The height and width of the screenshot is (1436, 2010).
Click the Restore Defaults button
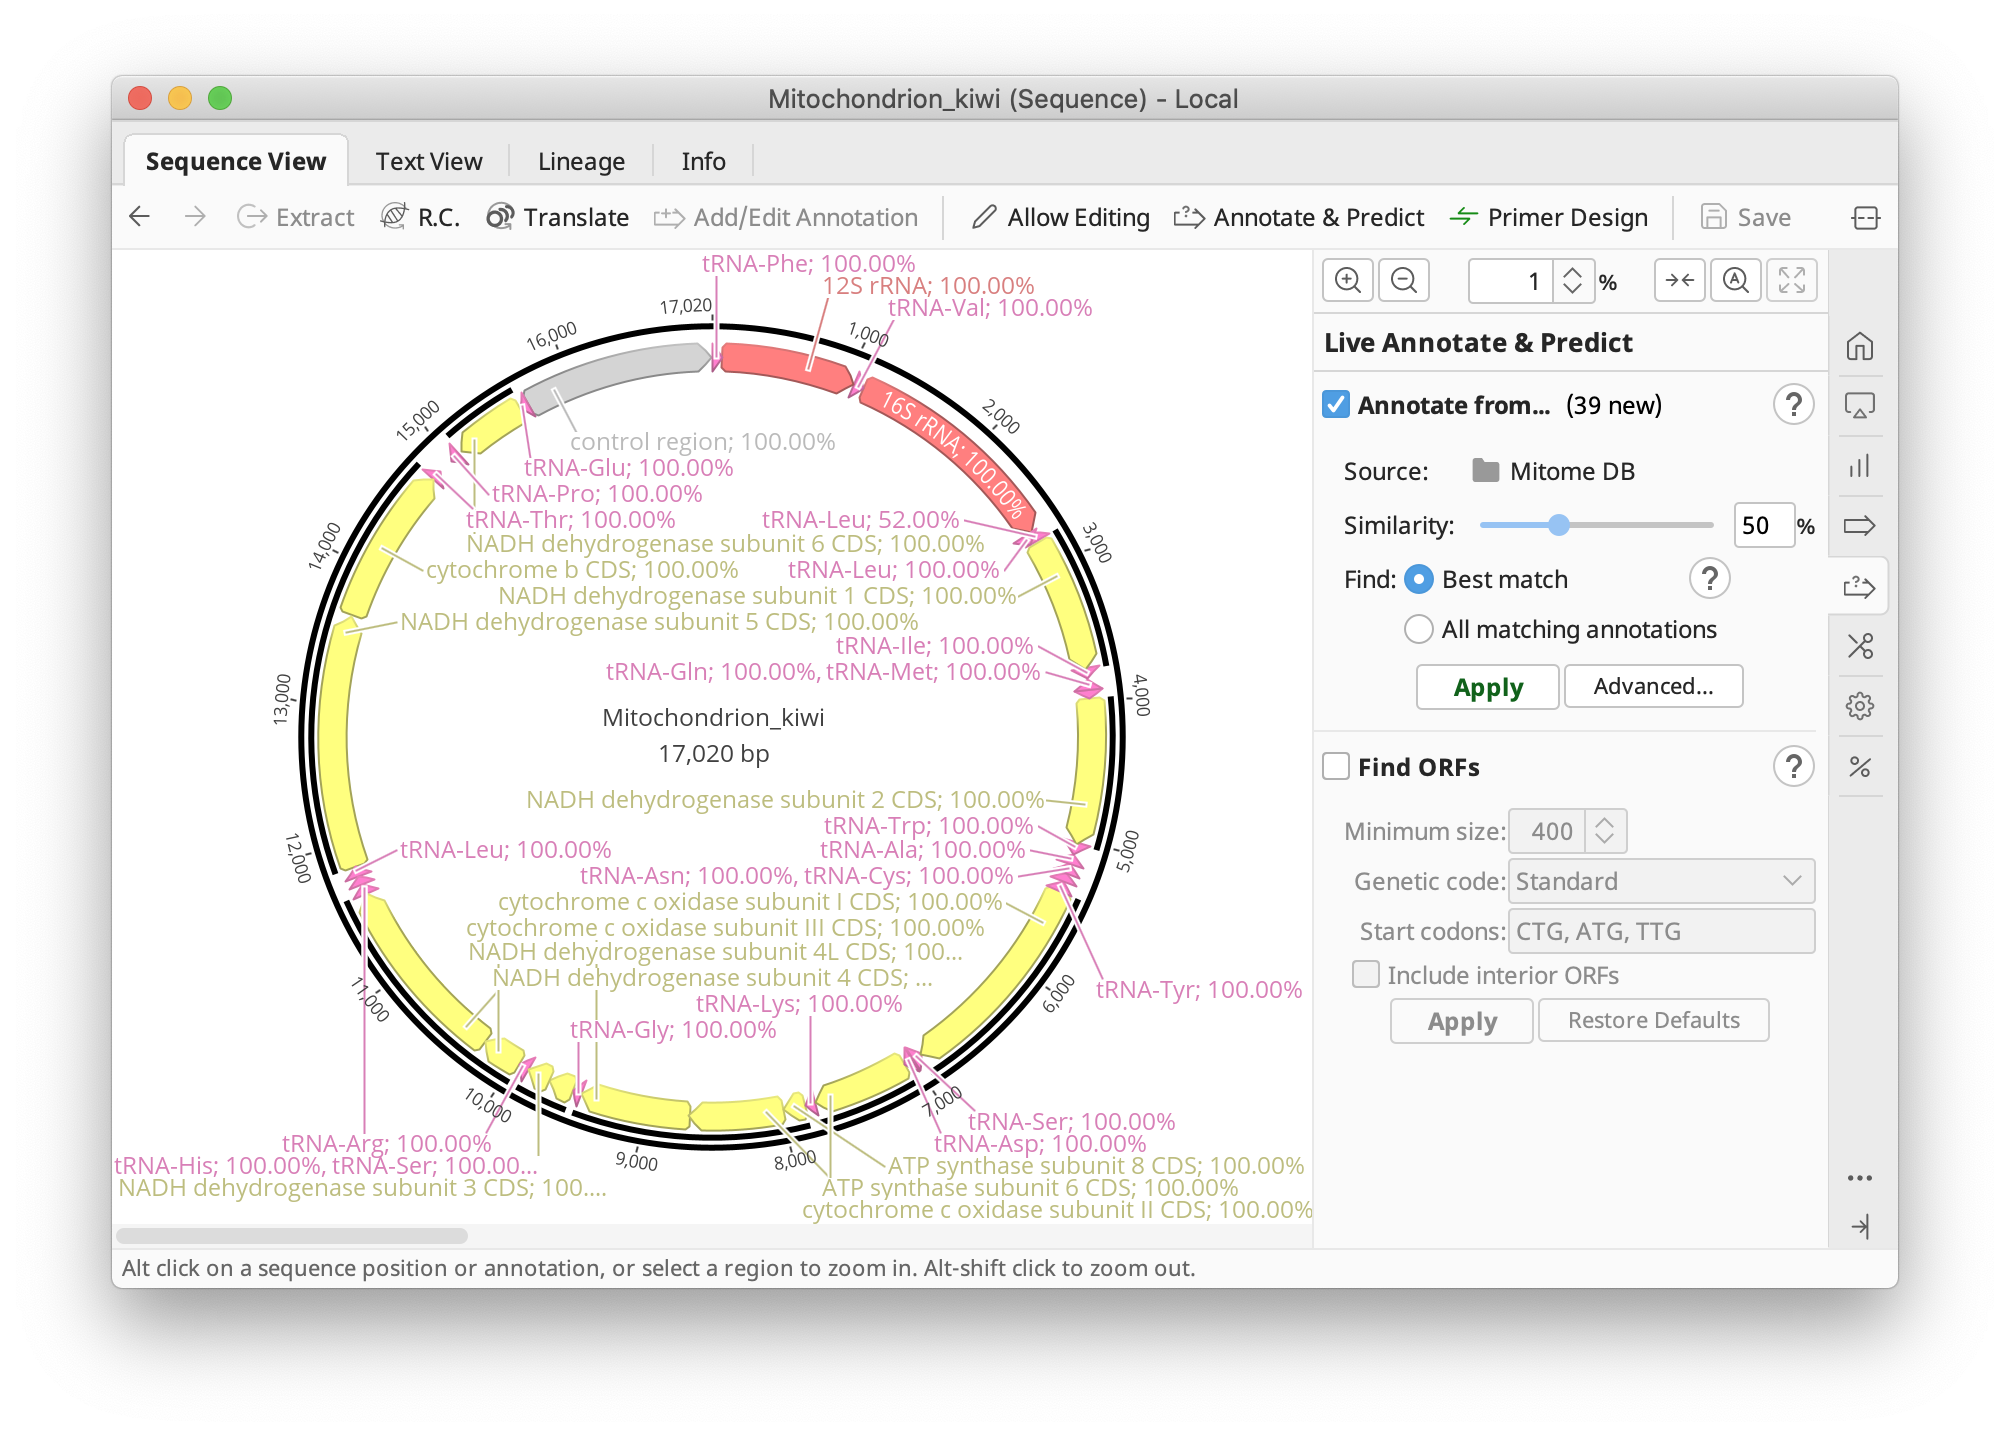(1653, 1020)
